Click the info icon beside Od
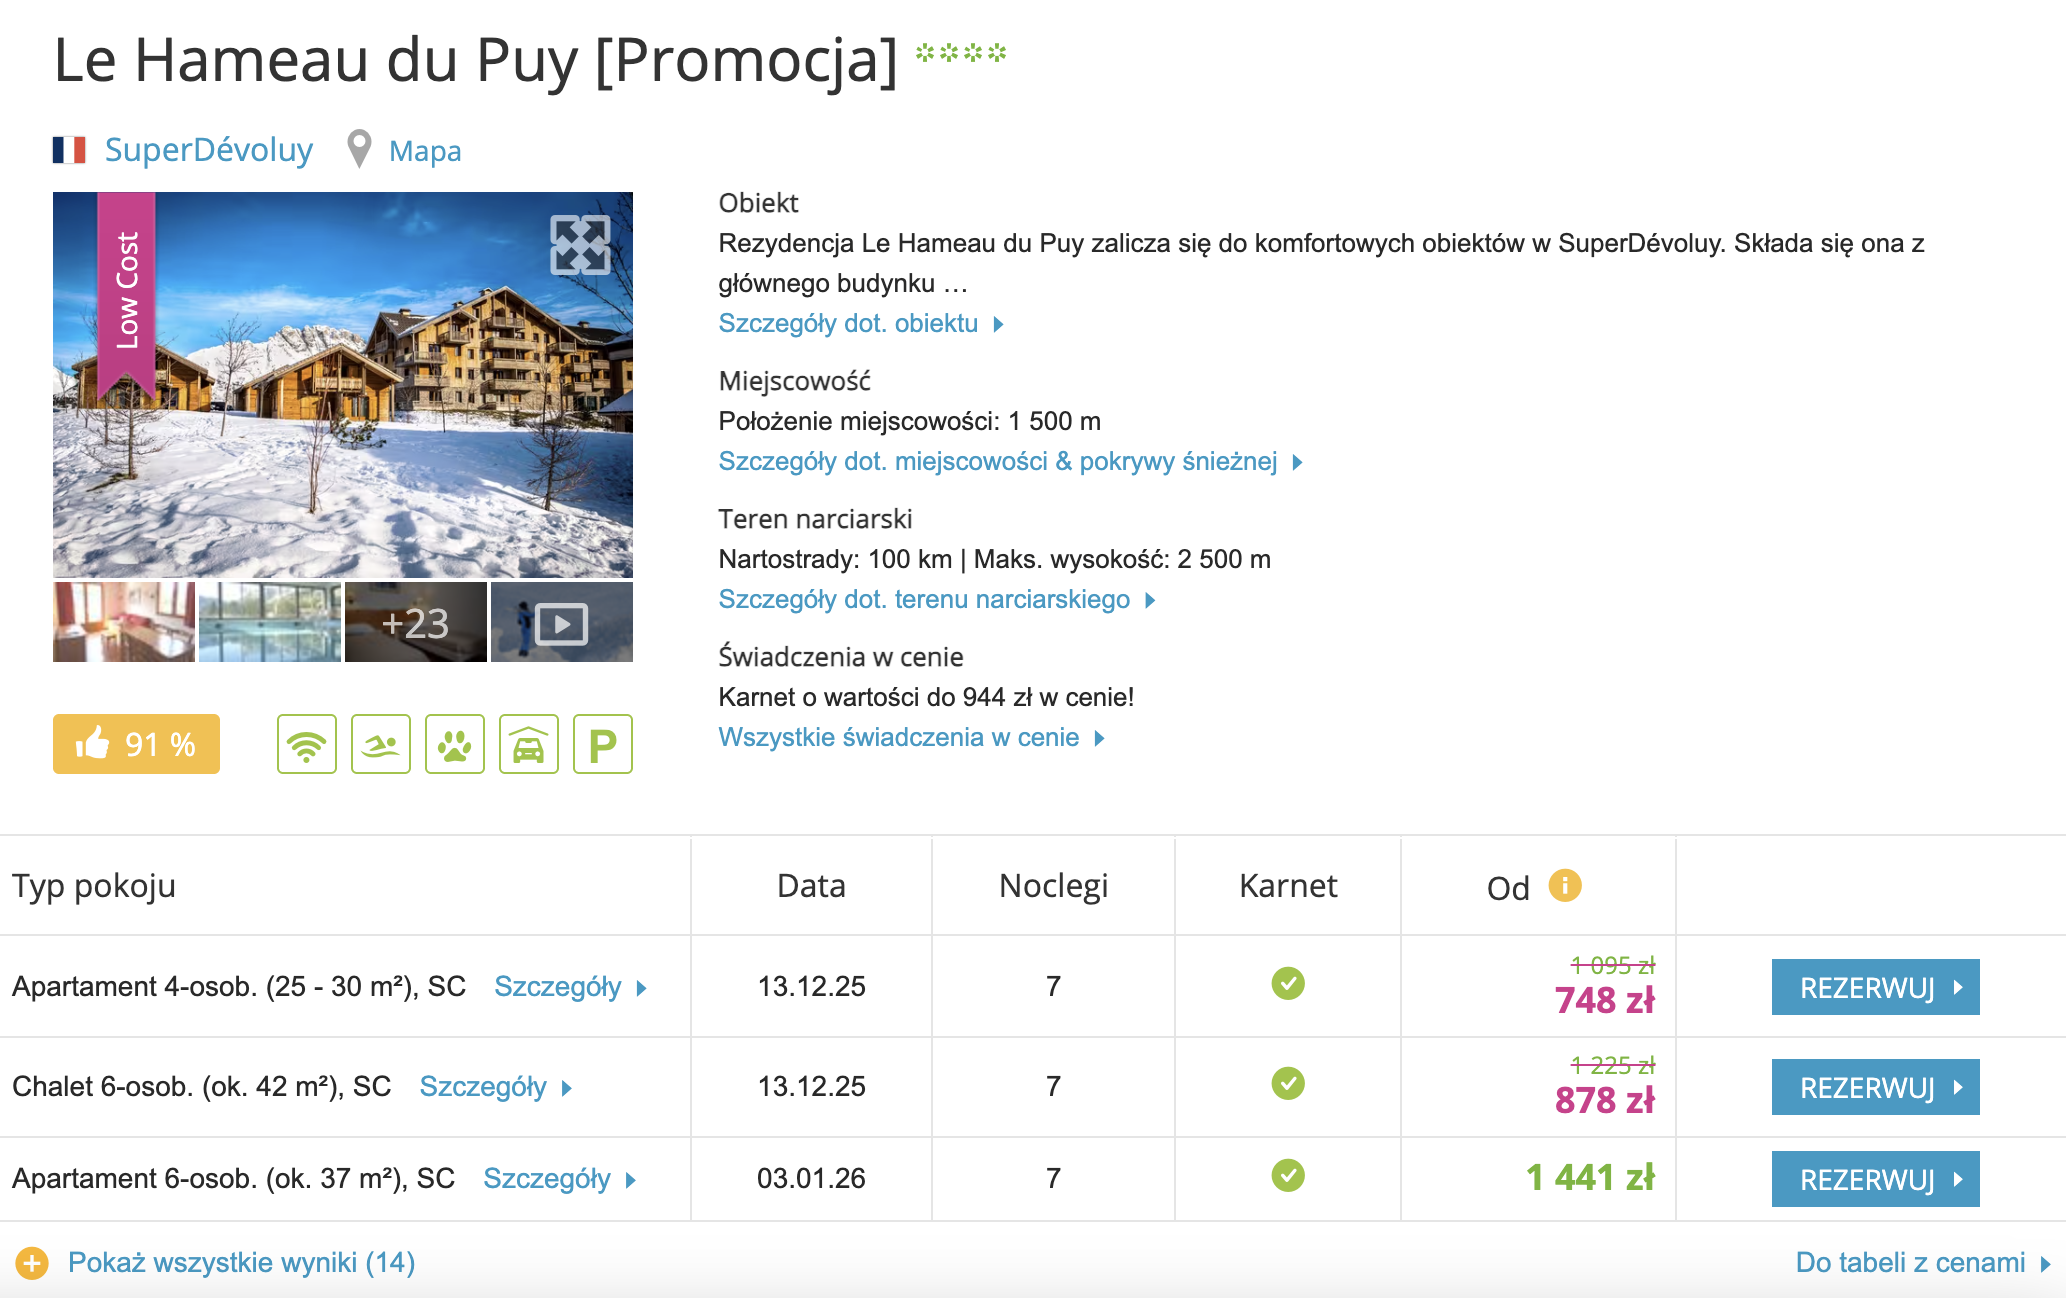2066x1298 pixels. click(x=1565, y=885)
